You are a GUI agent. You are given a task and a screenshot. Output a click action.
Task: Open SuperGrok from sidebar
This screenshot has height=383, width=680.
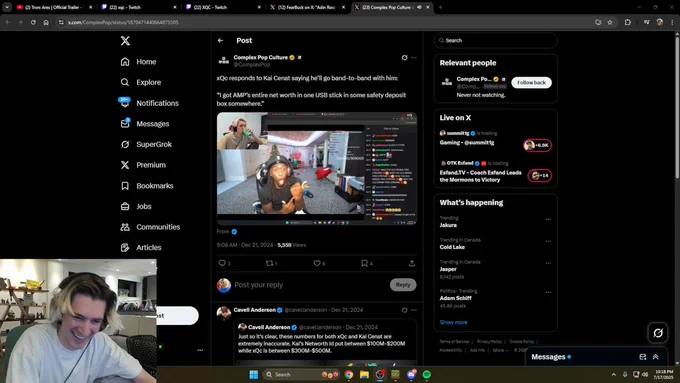pyautogui.click(x=146, y=144)
